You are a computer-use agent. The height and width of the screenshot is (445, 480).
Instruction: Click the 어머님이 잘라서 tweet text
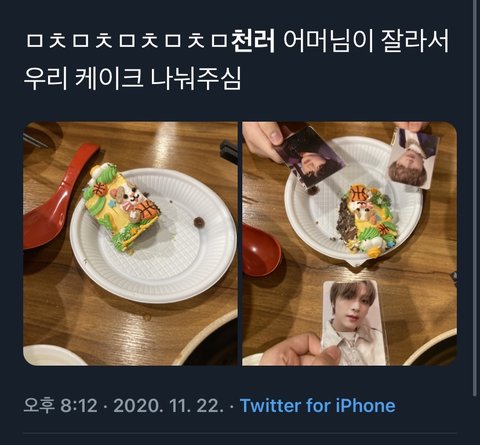(x=366, y=41)
